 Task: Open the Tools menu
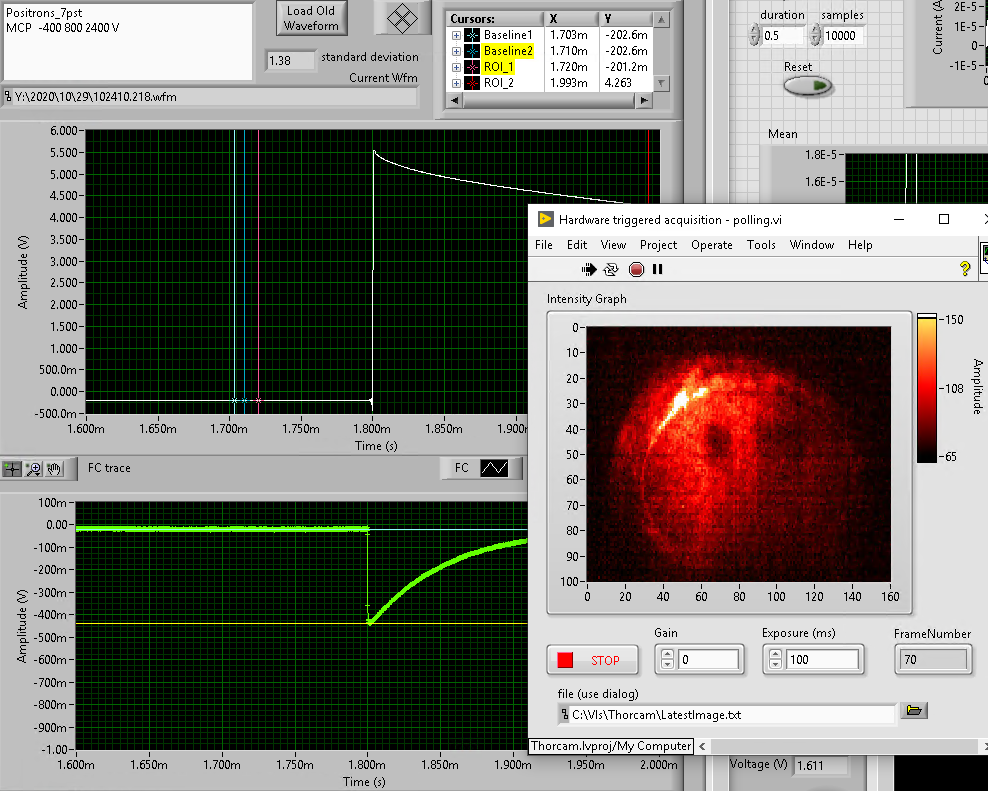(x=760, y=245)
